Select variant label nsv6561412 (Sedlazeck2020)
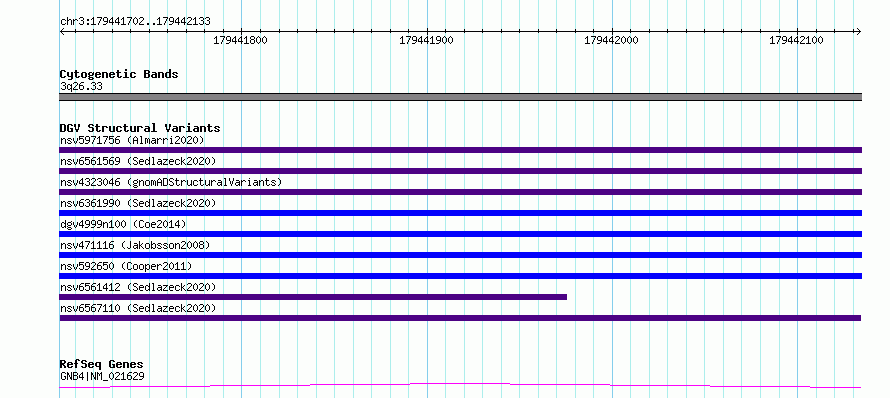This screenshot has width=890, height=398. [138, 287]
